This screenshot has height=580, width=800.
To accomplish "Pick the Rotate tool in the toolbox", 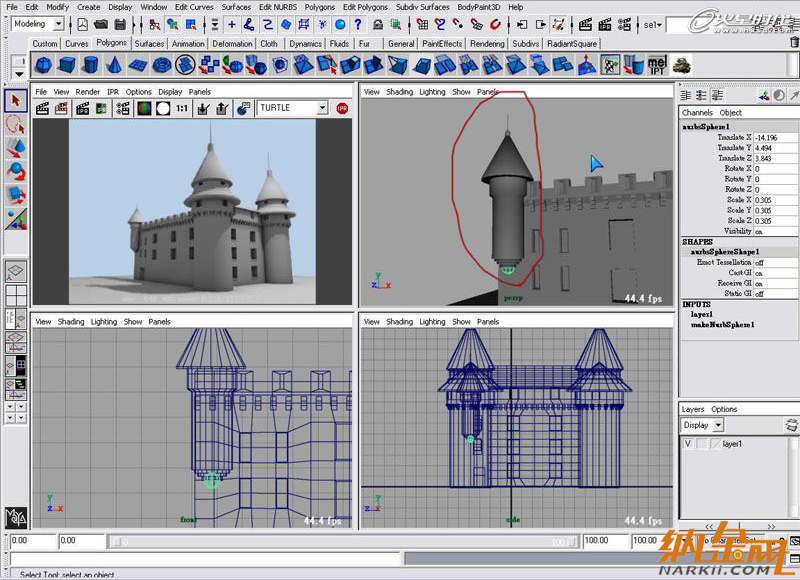I will 16,170.
